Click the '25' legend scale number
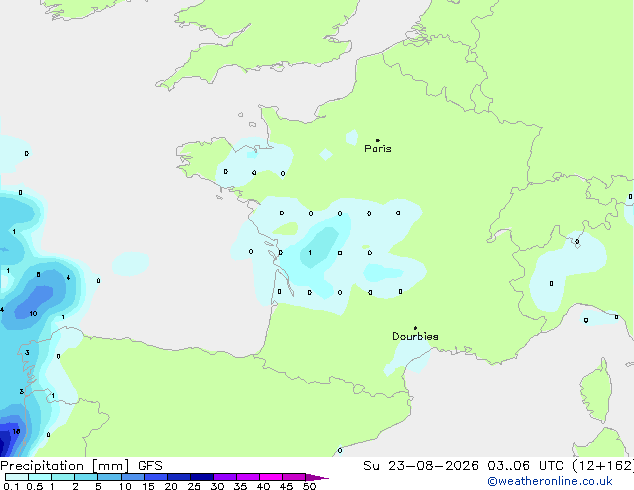Screen dimensions: 634x490 coord(194,486)
